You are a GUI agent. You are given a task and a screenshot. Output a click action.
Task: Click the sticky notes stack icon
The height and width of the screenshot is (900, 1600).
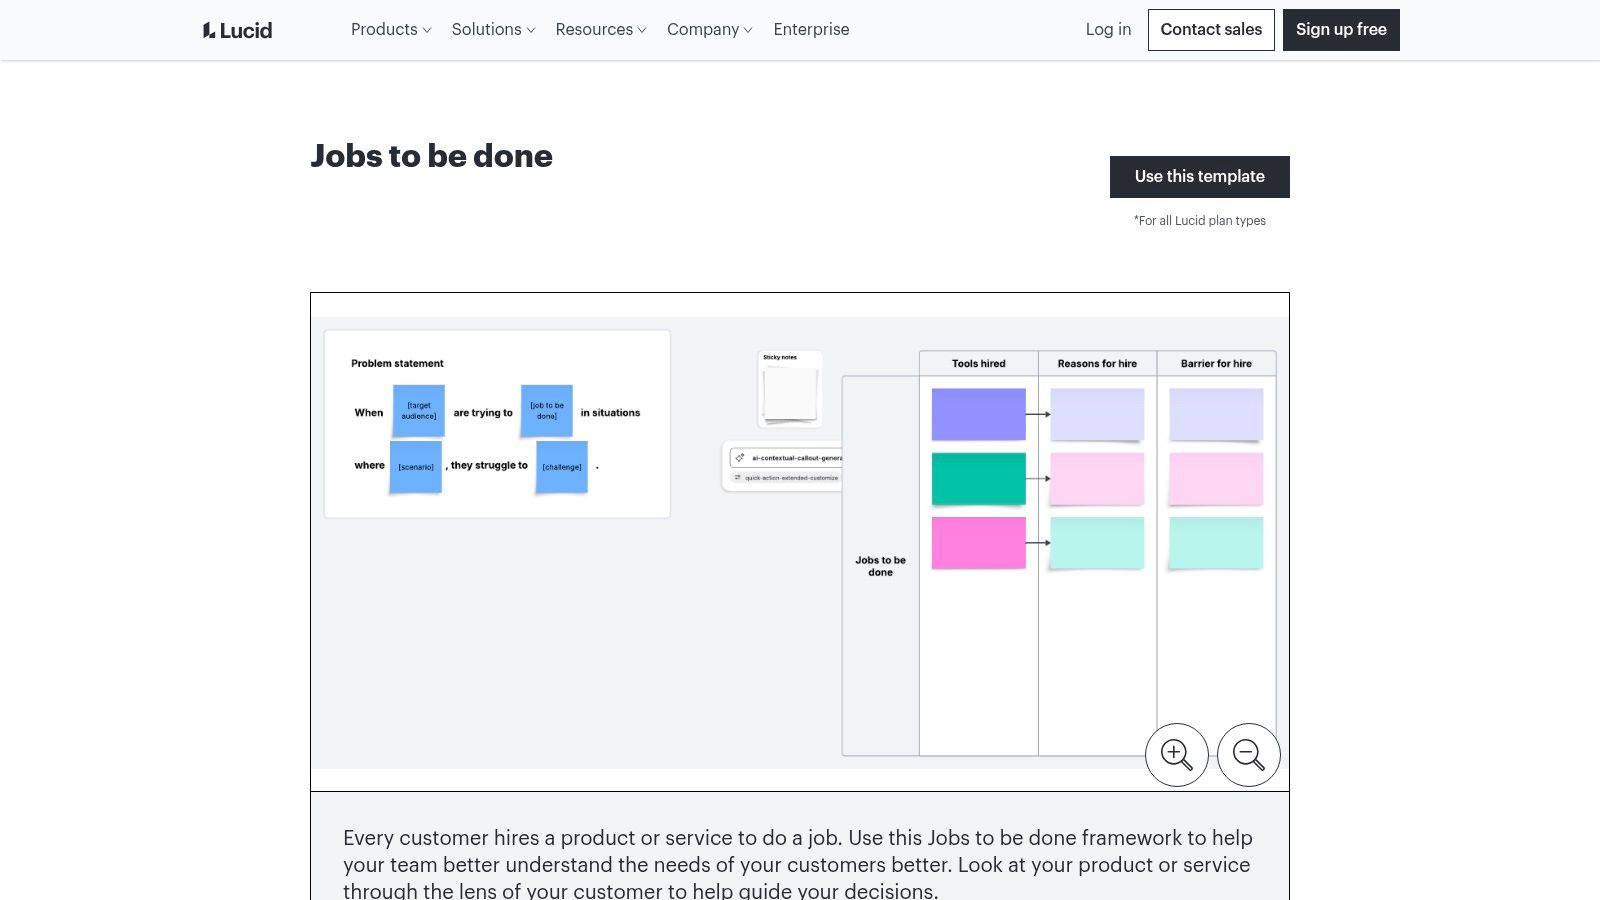click(x=790, y=393)
